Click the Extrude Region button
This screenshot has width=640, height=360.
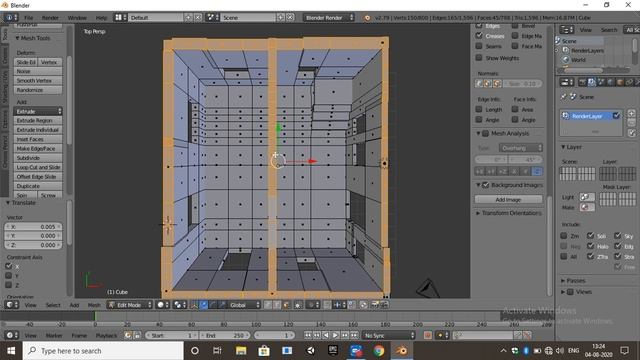[x=38, y=120]
